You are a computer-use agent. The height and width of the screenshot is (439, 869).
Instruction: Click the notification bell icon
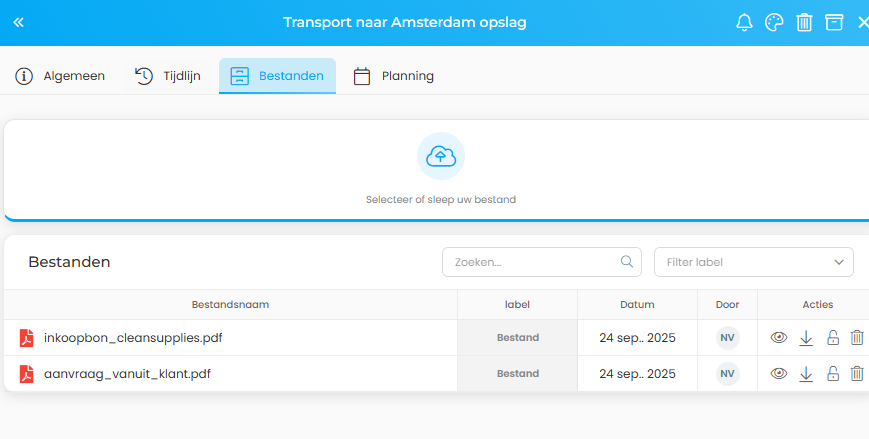744,22
